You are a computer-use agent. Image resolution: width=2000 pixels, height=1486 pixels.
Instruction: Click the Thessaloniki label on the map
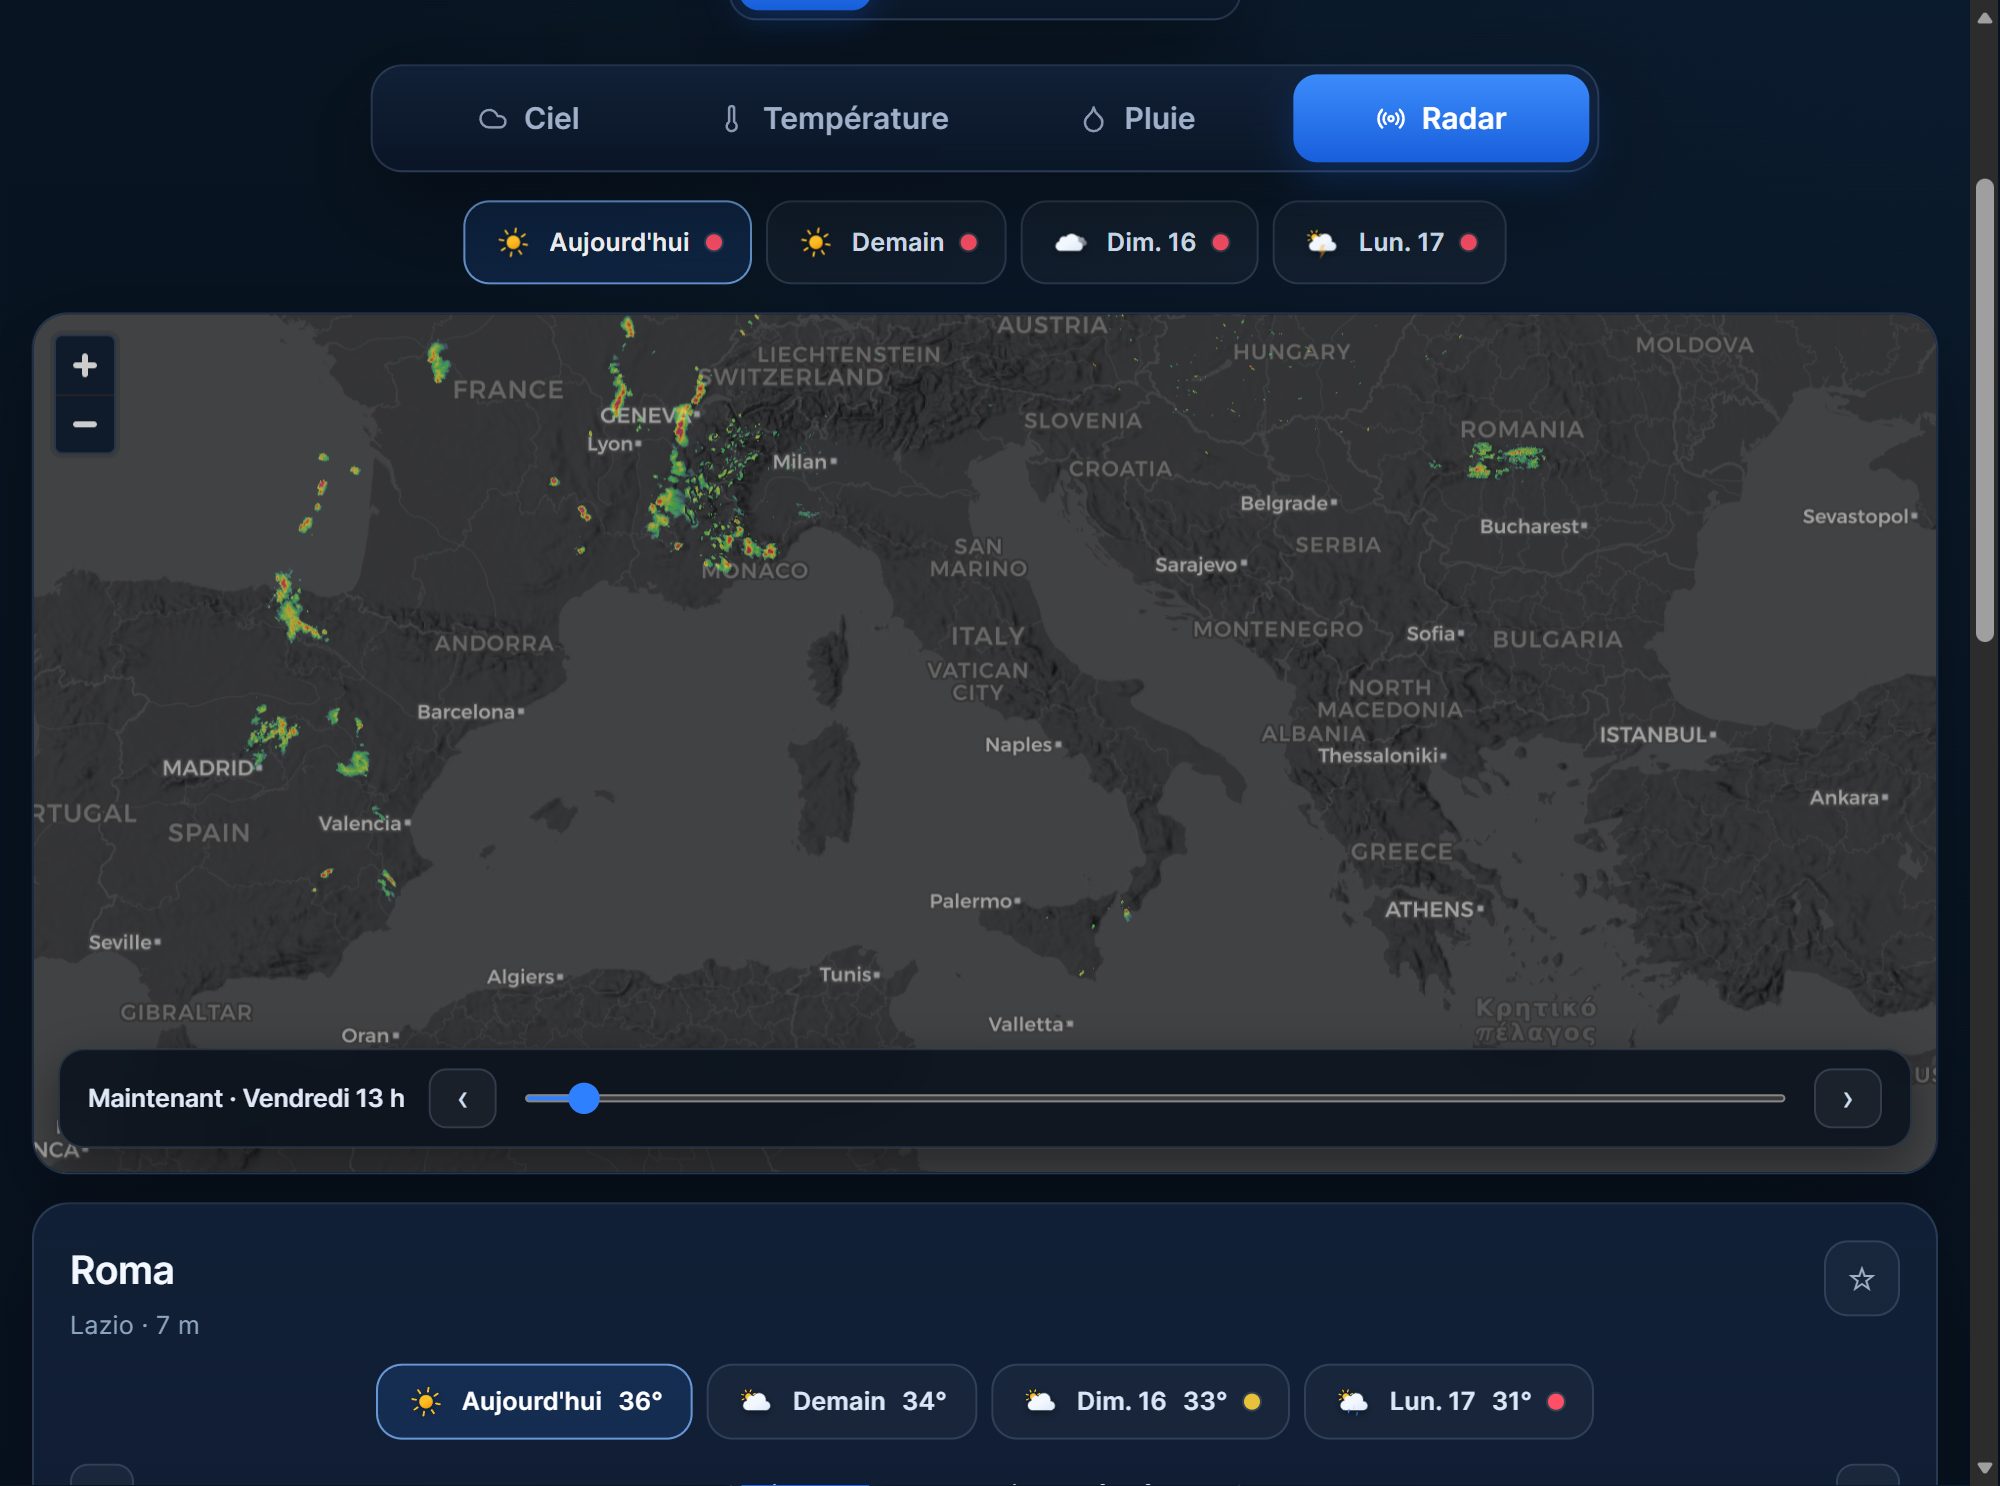pos(1378,756)
